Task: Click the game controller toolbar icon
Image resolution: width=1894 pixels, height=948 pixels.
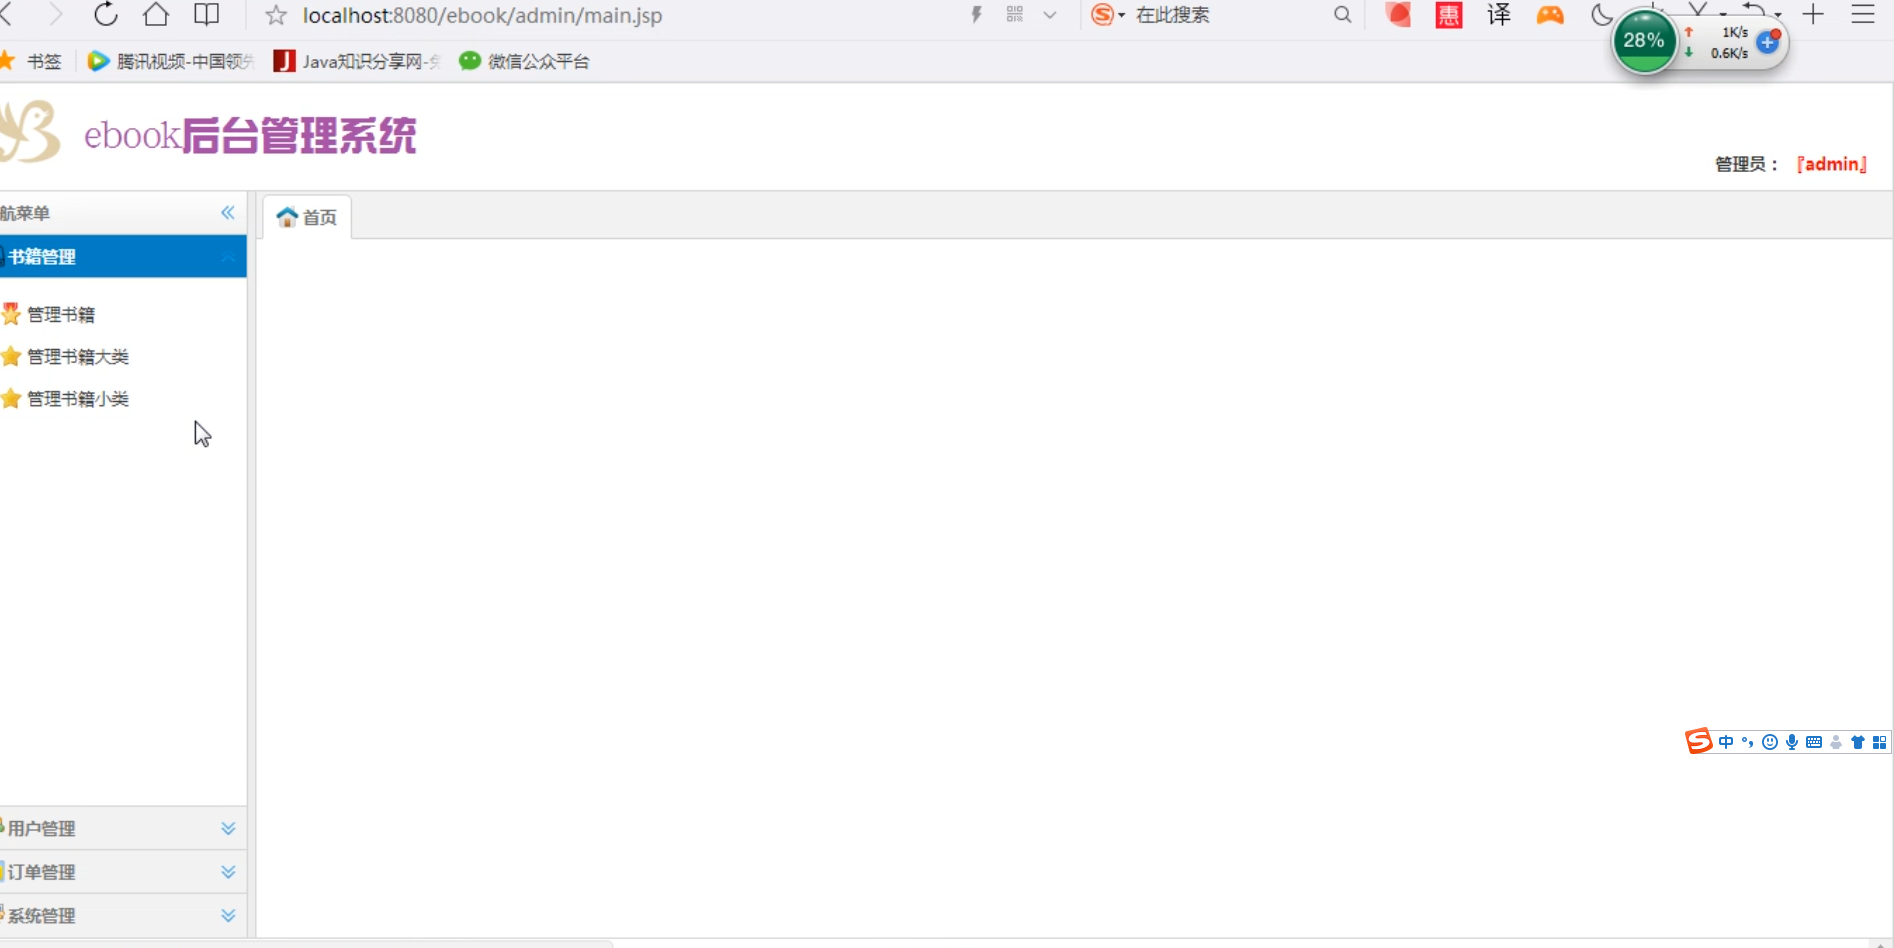Action: pos(1550,15)
